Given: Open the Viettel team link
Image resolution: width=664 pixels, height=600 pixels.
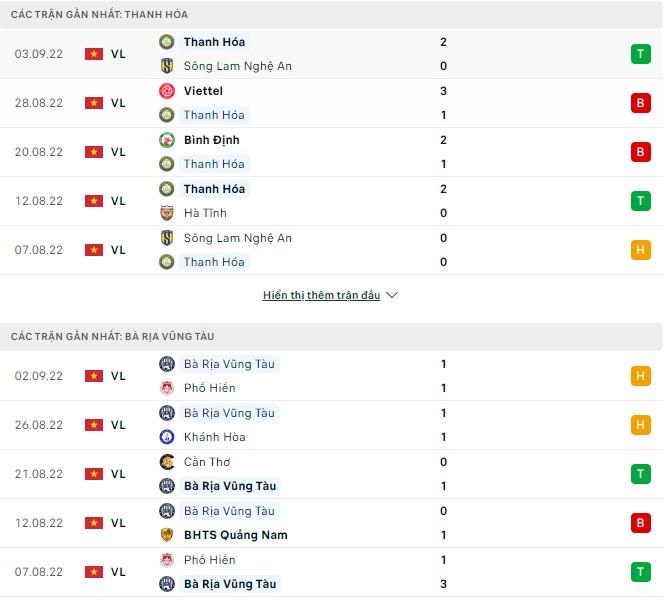Looking at the screenshot, I should (x=203, y=91).
